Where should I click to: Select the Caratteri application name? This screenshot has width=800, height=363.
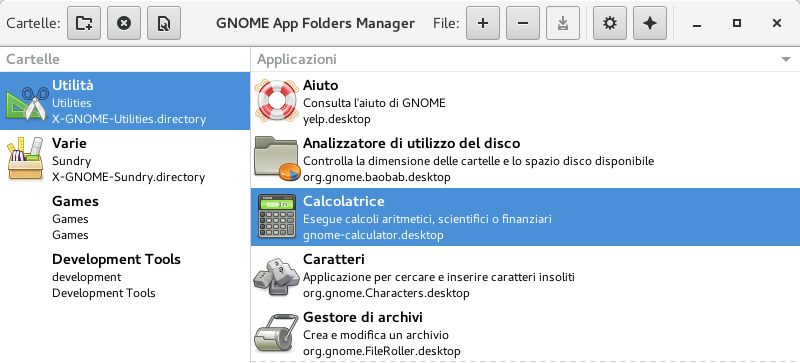point(334,259)
